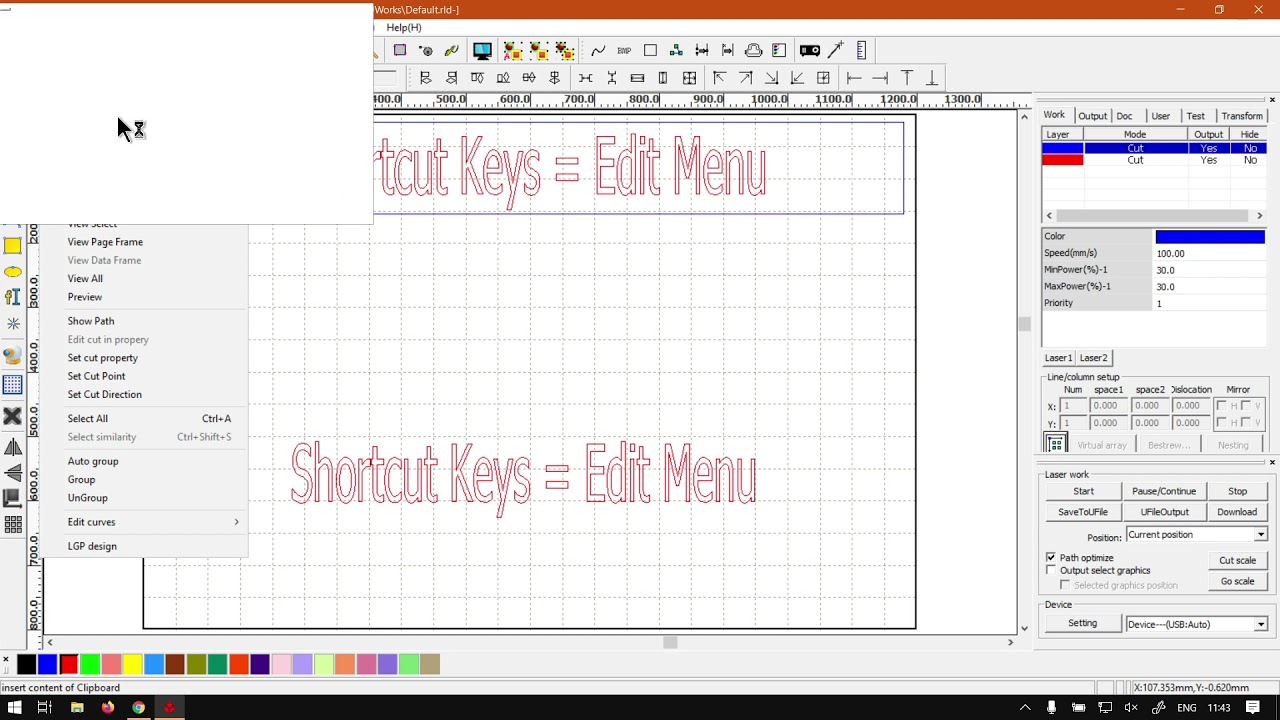Click the Windows Start button
Screen dimensions: 1280x720
click(14, 707)
